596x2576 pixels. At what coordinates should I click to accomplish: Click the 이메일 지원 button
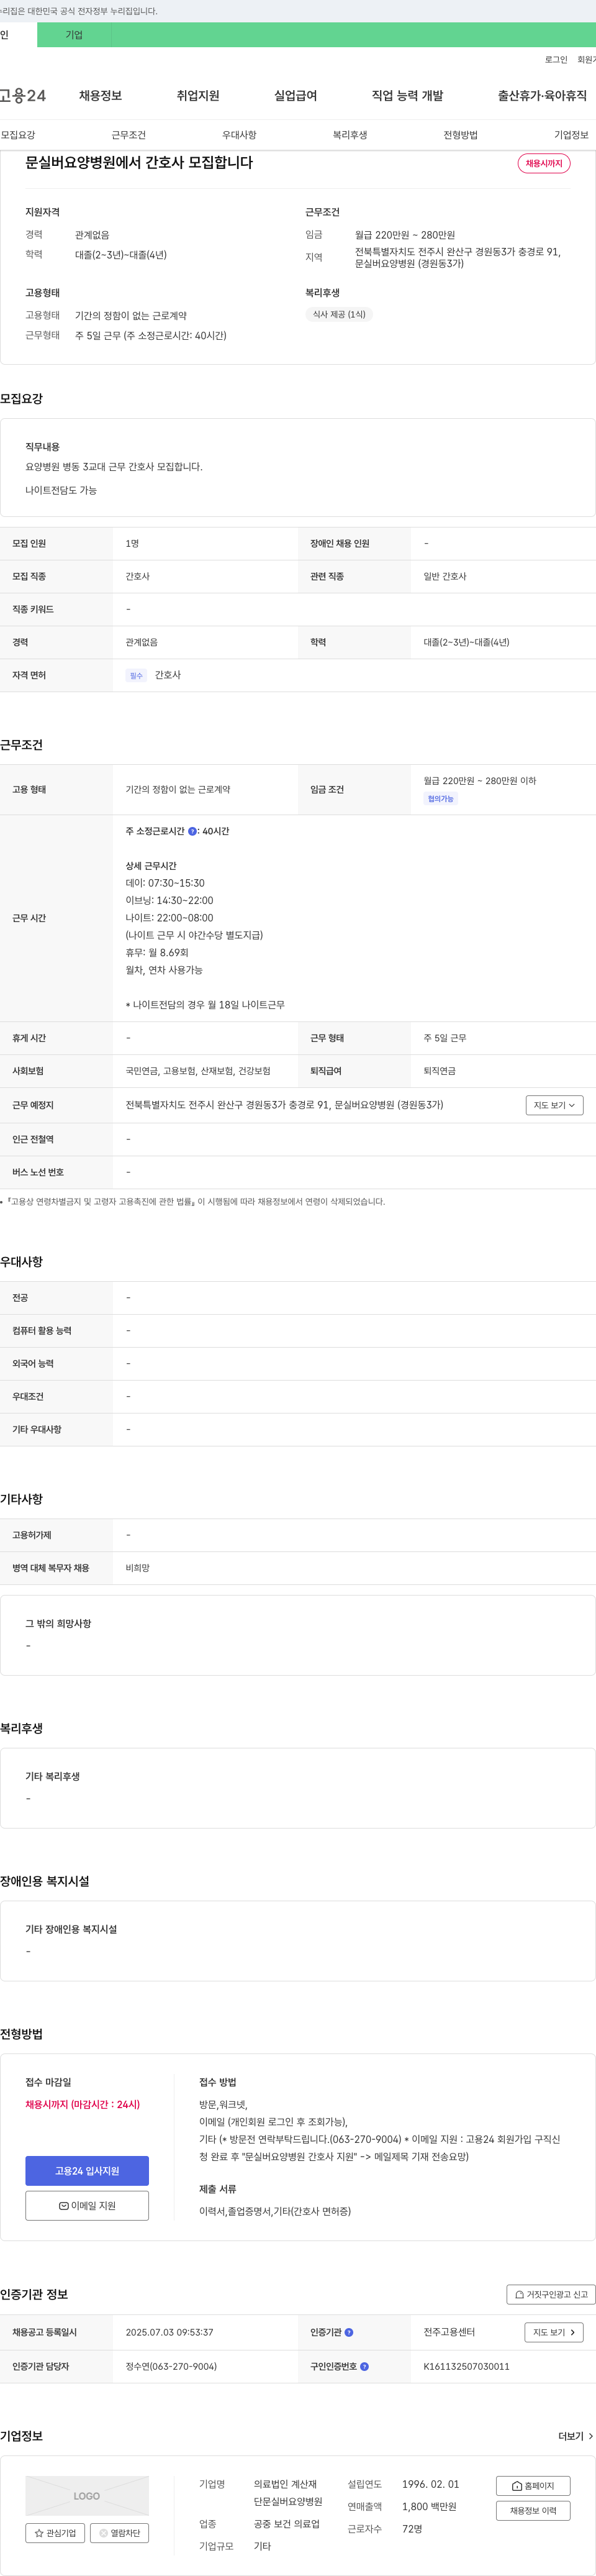tap(87, 2205)
